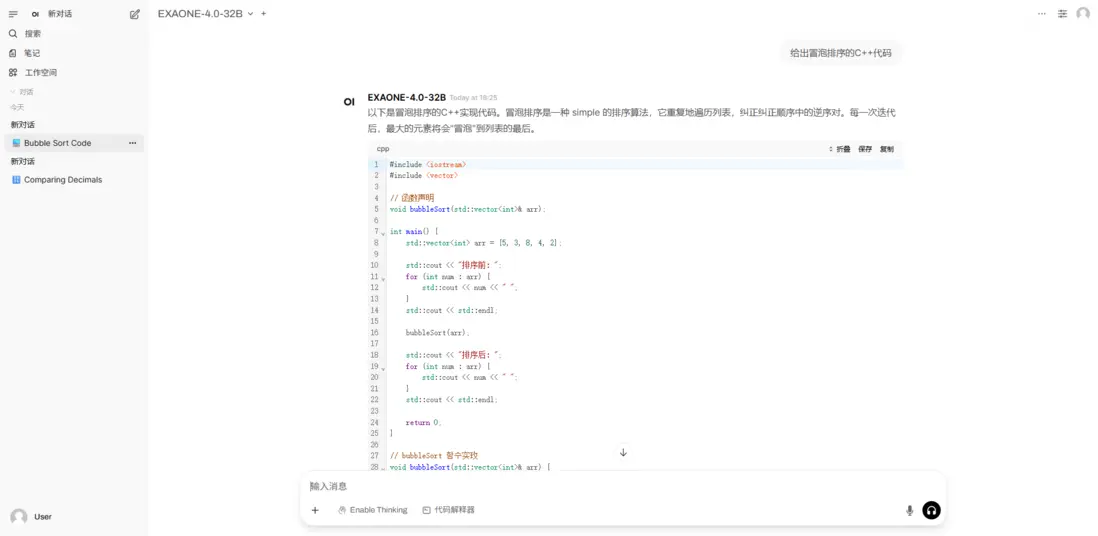Open the three-dot chat menu top right

(1042, 13)
